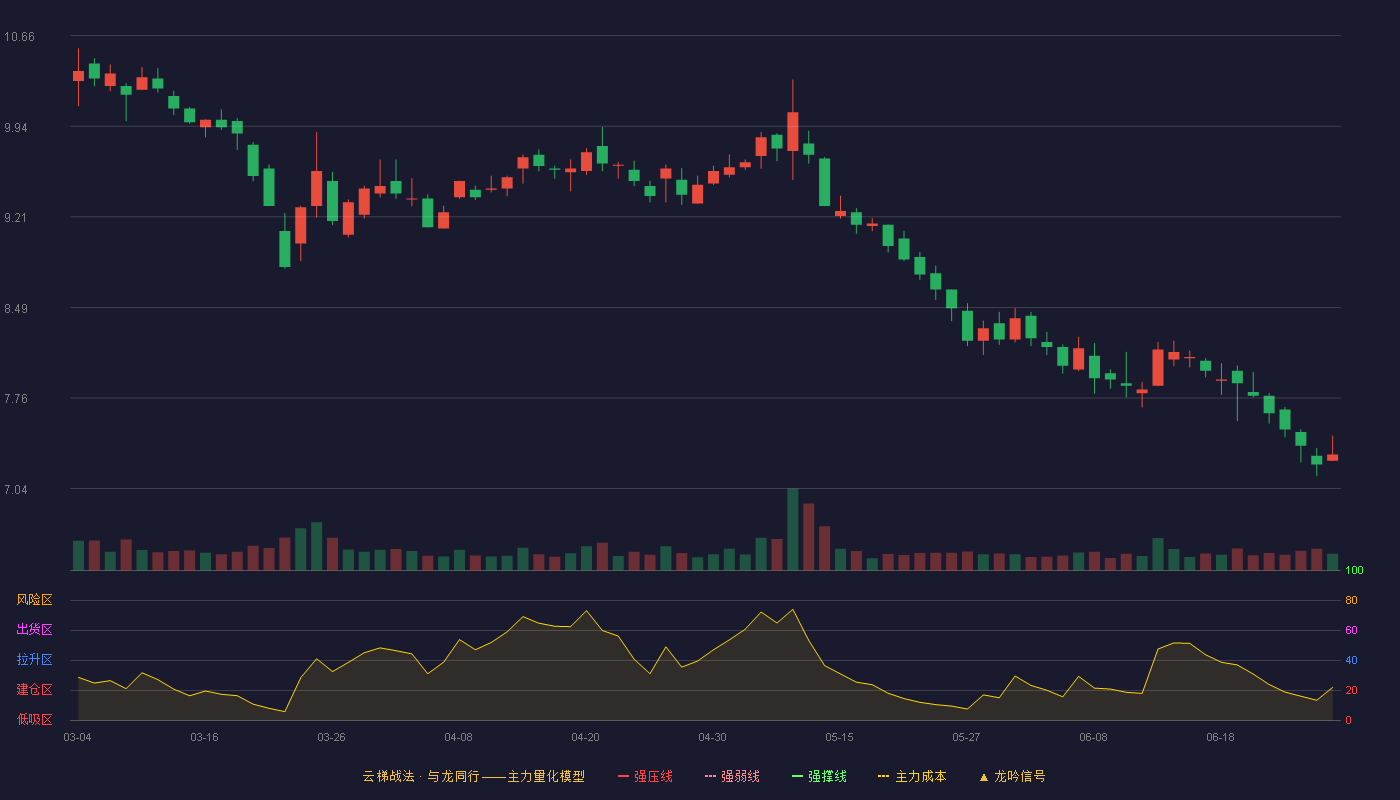
Task: Click the red 0 indicator axis value
Action: pyautogui.click(x=1348, y=720)
